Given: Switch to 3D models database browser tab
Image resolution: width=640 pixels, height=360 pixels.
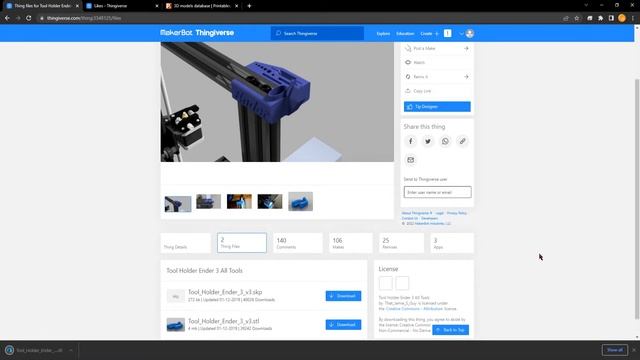Looking at the screenshot, I should coord(202,6).
